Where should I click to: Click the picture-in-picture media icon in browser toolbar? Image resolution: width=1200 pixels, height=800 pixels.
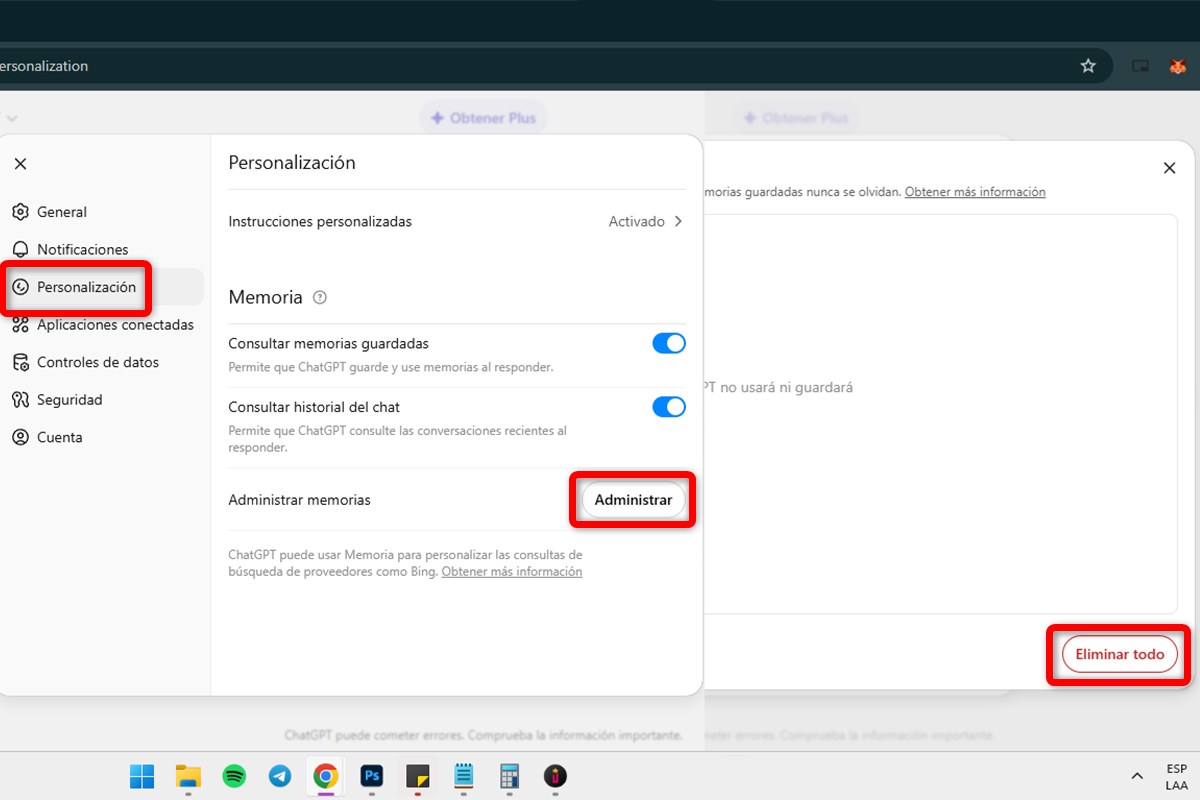[x=1140, y=66]
